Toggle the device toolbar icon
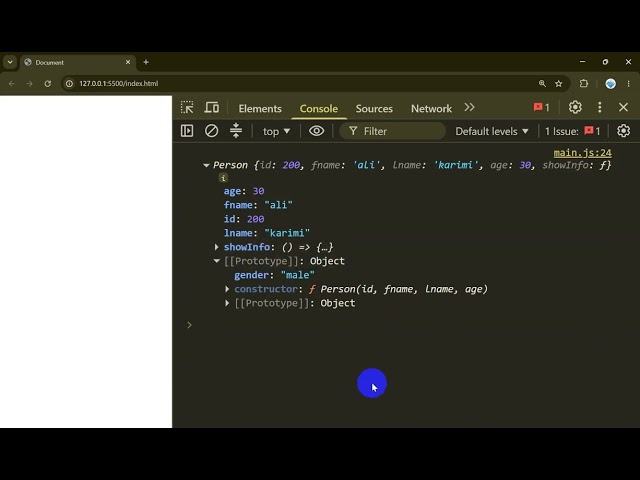The width and height of the screenshot is (640, 480). click(211, 108)
